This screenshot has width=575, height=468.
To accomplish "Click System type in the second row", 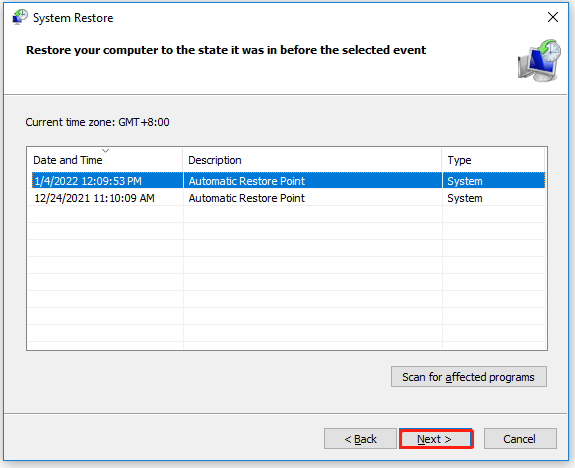I will pos(465,198).
